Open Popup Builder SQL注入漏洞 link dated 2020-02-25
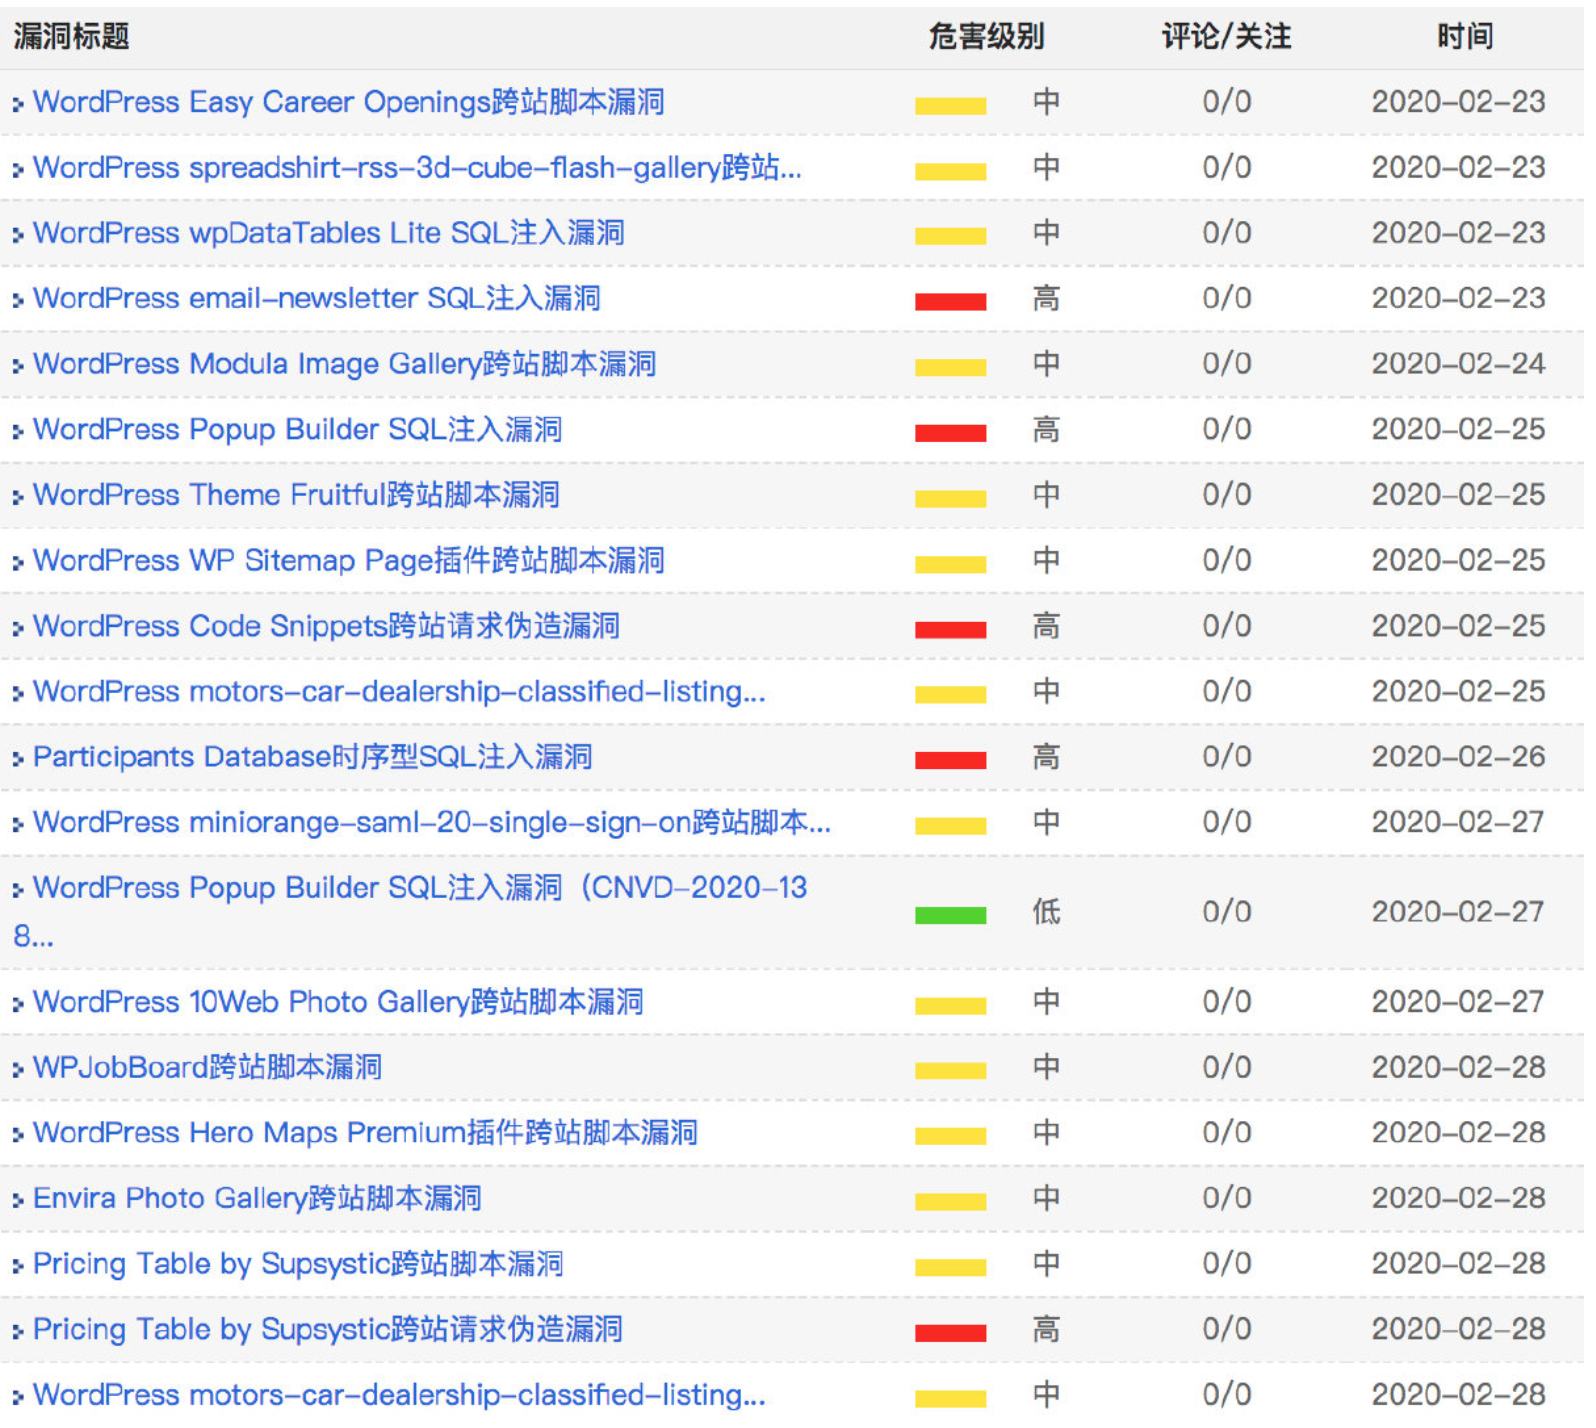 [x=298, y=429]
